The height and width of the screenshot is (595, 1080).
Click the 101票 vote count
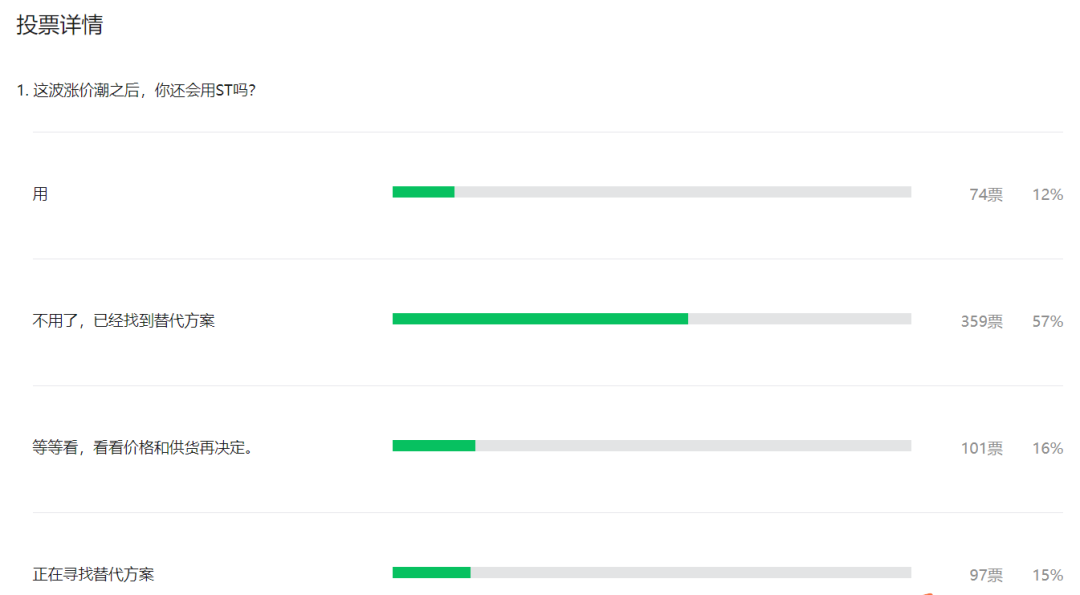point(982,448)
